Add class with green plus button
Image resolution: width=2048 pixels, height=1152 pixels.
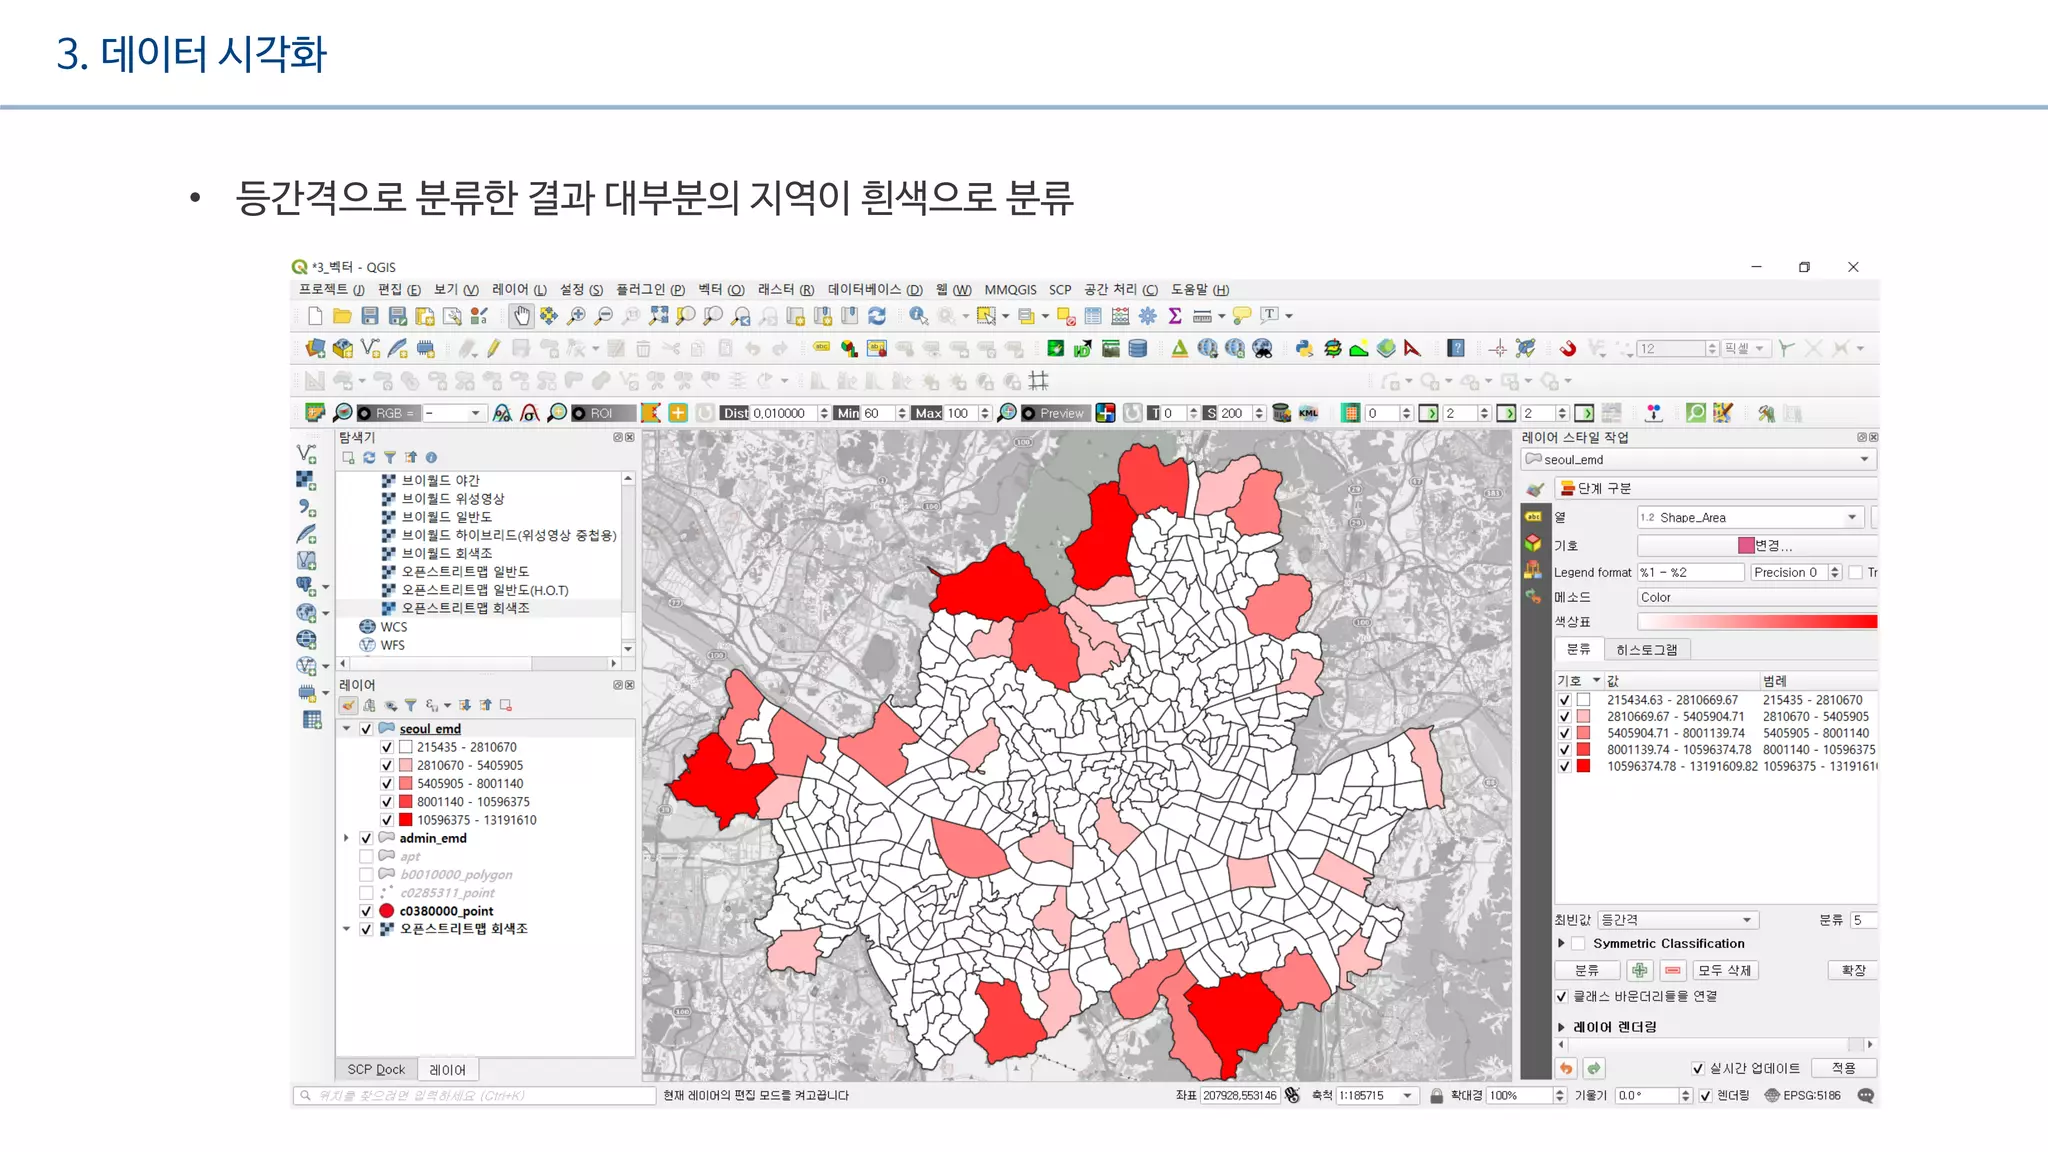coord(1640,970)
